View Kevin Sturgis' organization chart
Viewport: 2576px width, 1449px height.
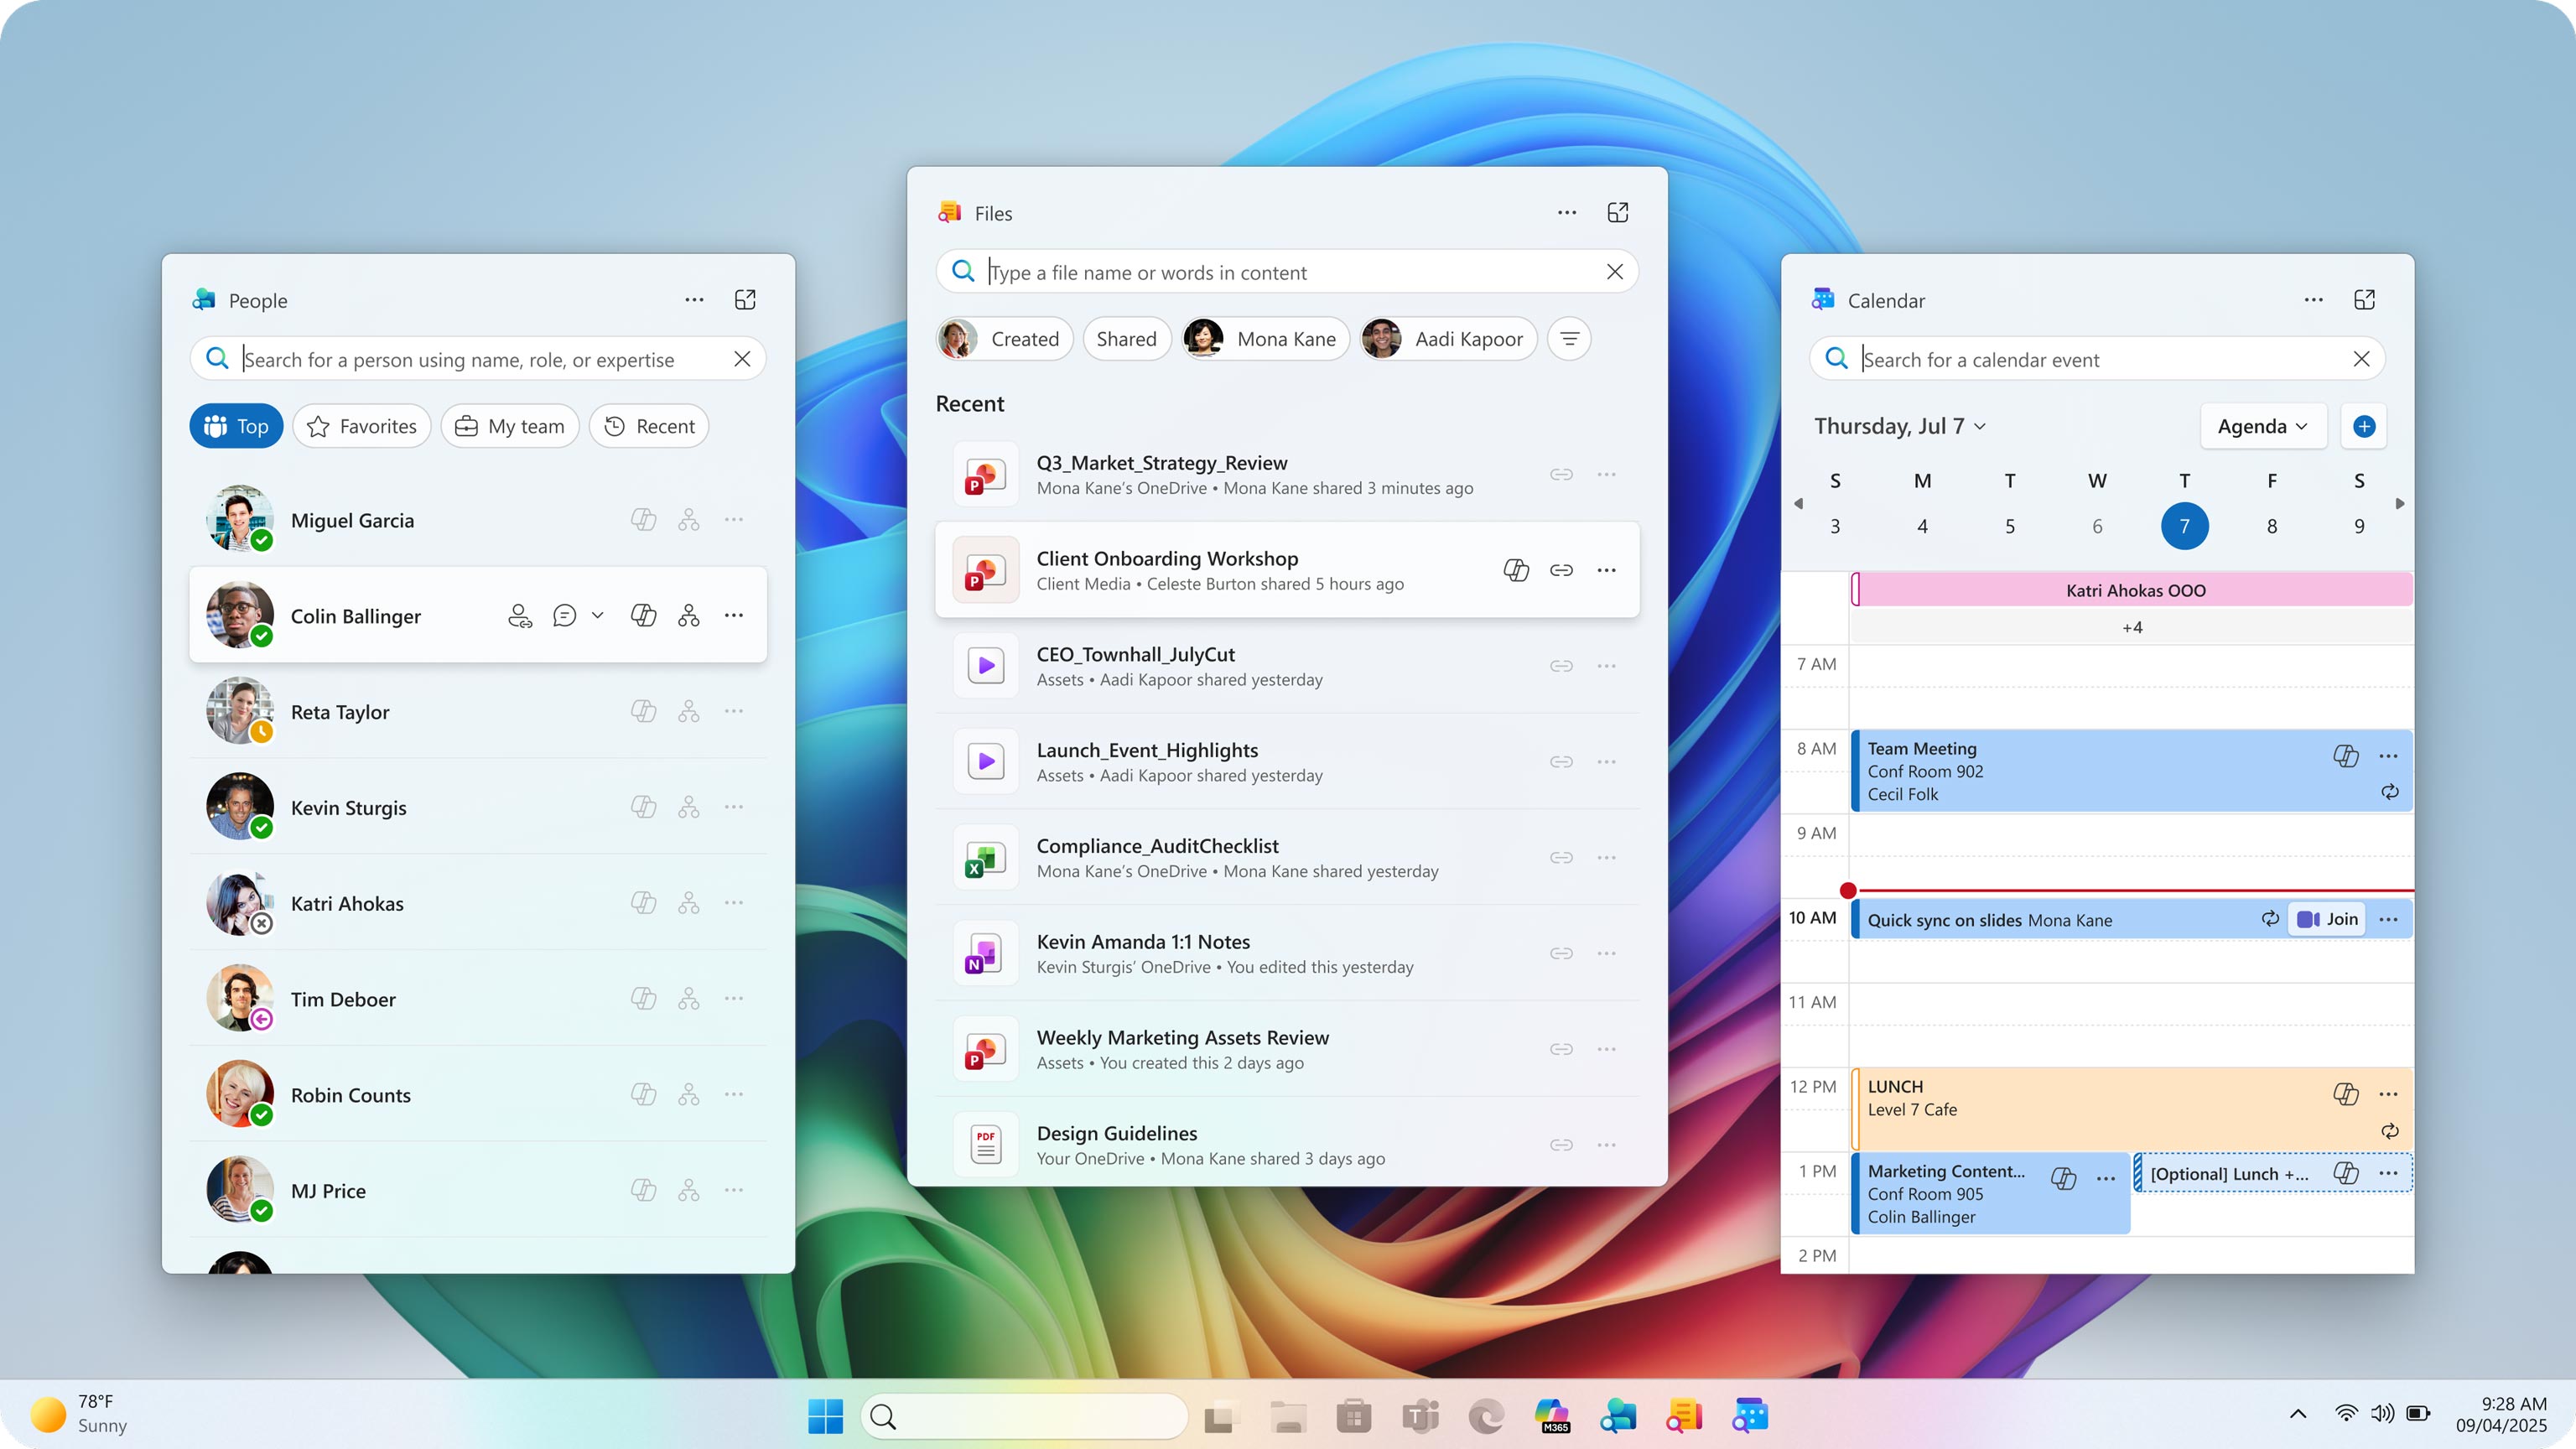(688, 807)
